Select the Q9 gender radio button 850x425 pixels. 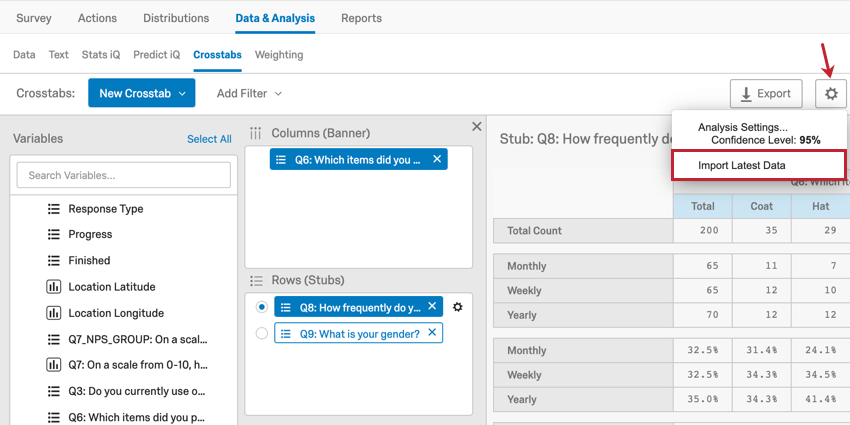click(x=262, y=333)
